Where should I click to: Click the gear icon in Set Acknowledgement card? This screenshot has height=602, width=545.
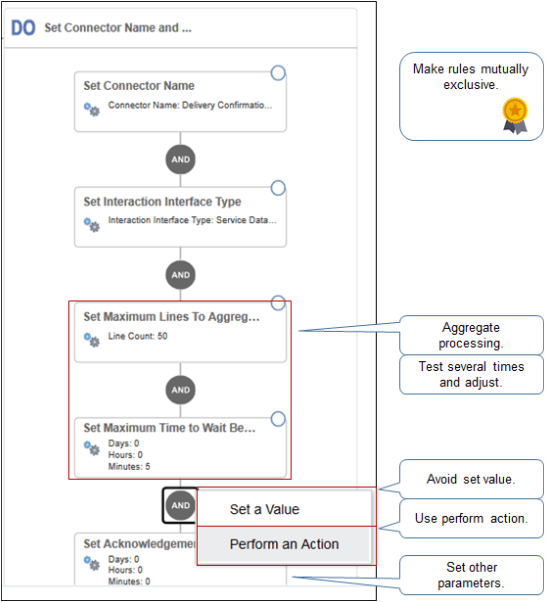[x=92, y=563]
